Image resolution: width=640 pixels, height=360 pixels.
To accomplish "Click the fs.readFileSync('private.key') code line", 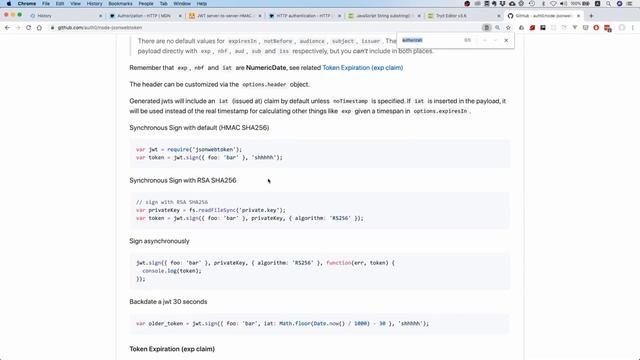I will point(211,210).
